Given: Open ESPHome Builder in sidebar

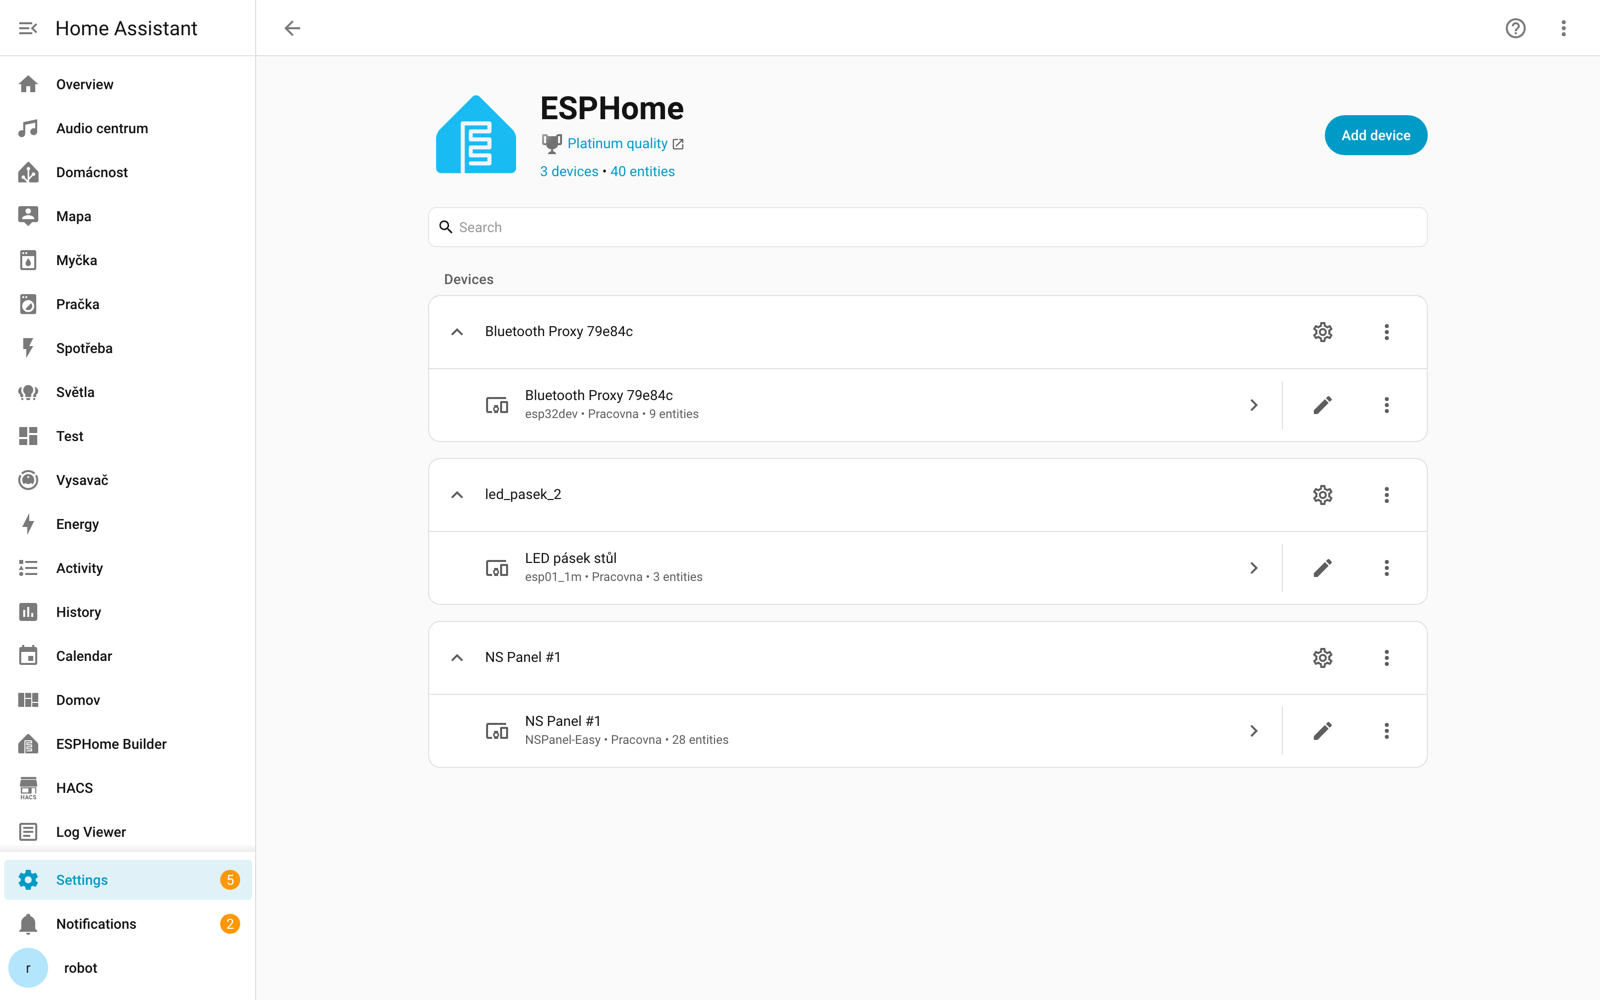Looking at the screenshot, I should [128, 744].
